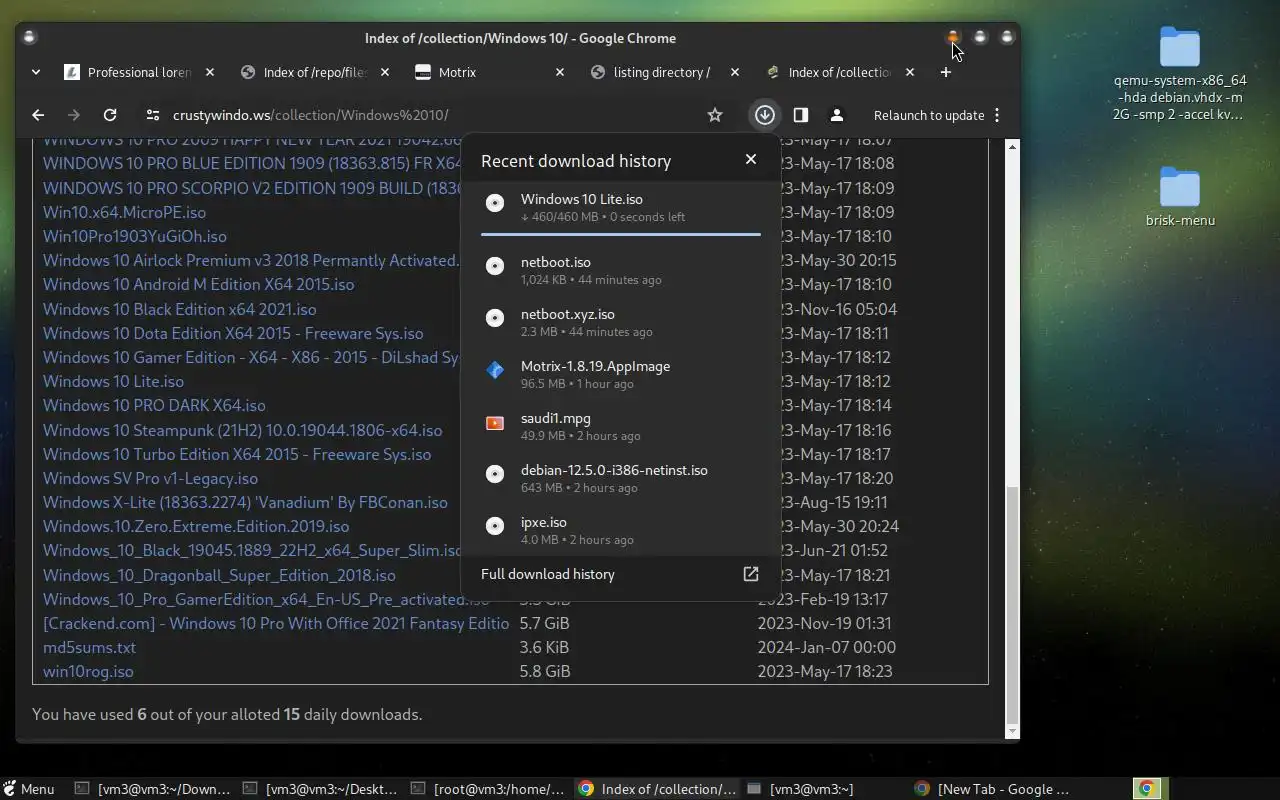This screenshot has height=800, width=1280.
Task: Open the desktop folder qemu-system-x86_64
Action: [x=1180, y=74]
